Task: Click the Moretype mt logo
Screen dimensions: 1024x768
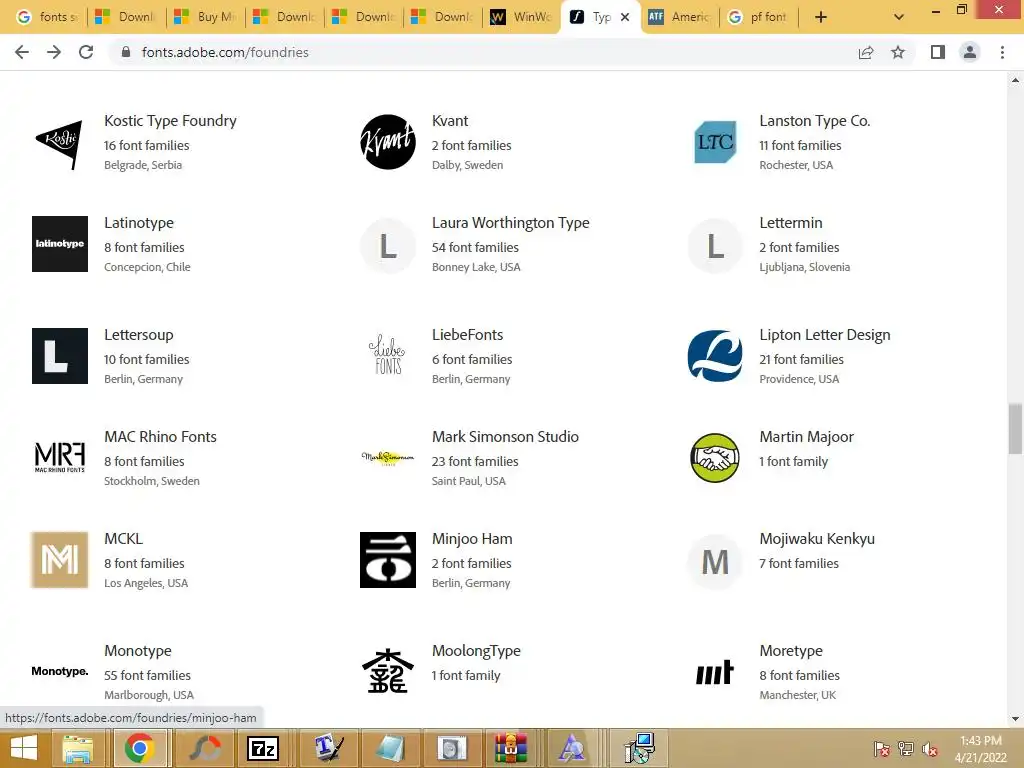Action: pos(715,672)
